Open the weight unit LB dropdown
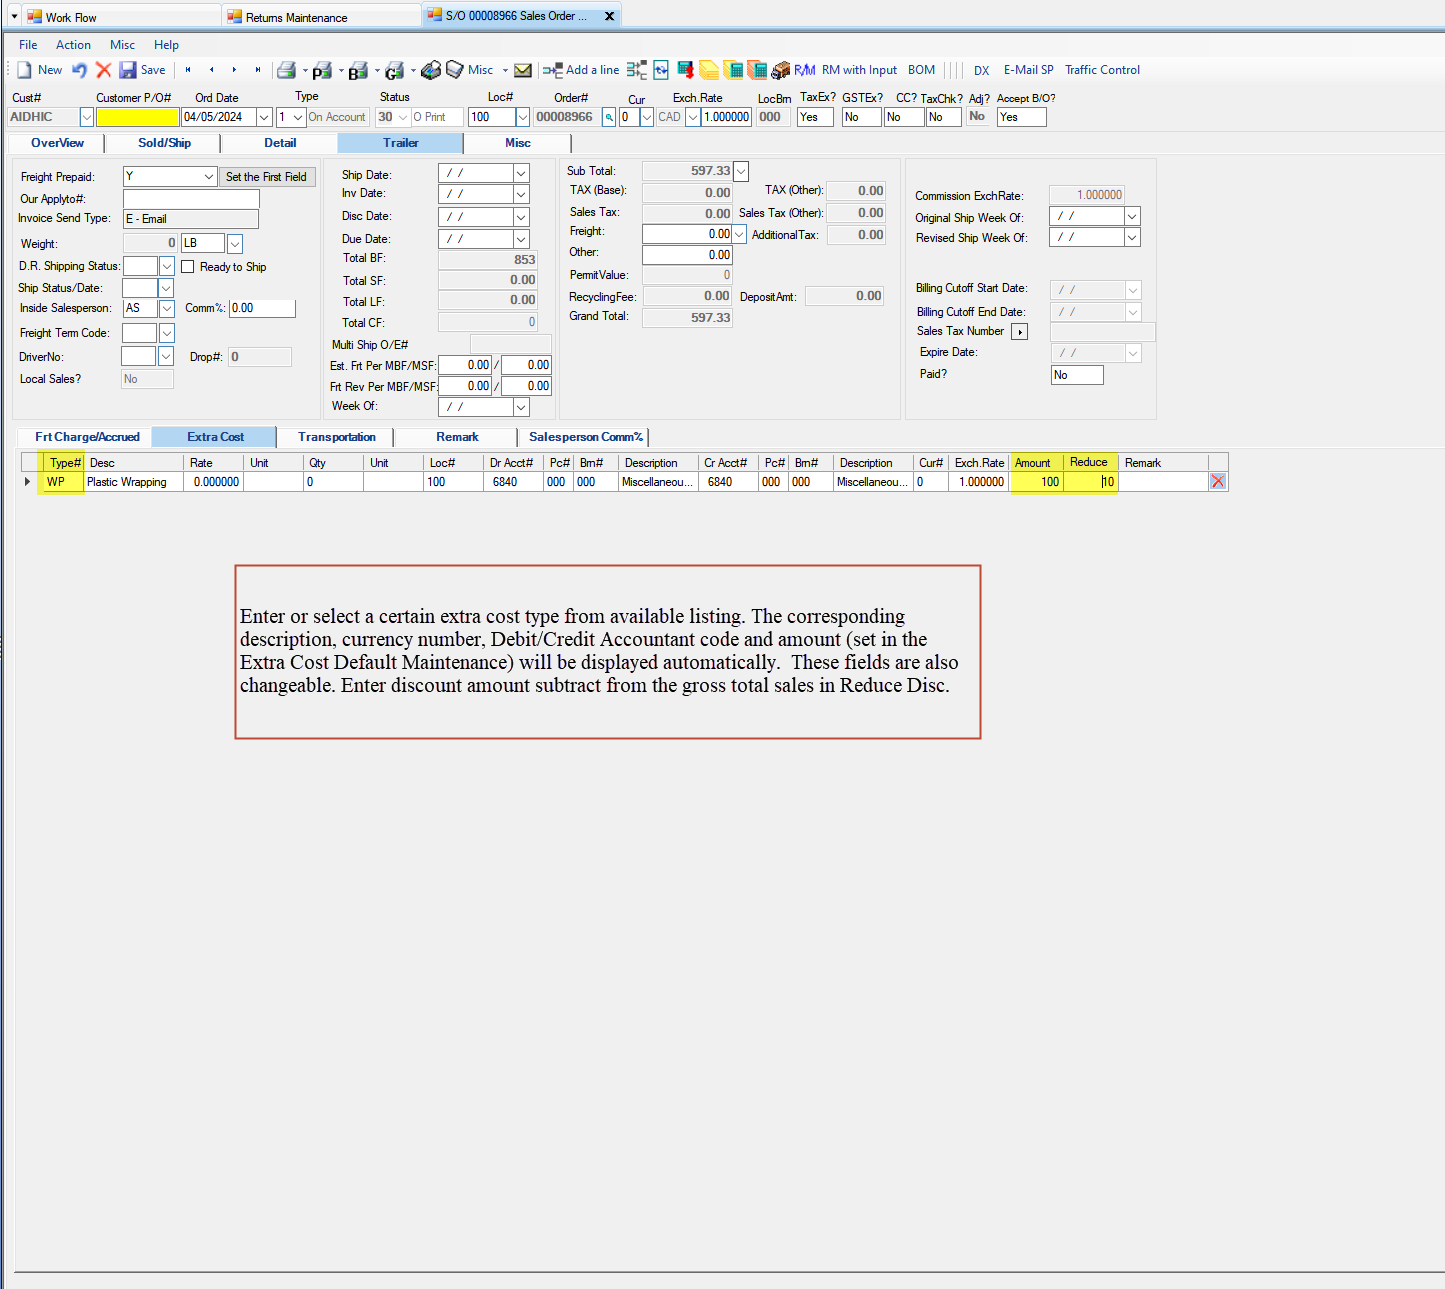Viewport: 1445px width, 1289px height. [234, 243]
